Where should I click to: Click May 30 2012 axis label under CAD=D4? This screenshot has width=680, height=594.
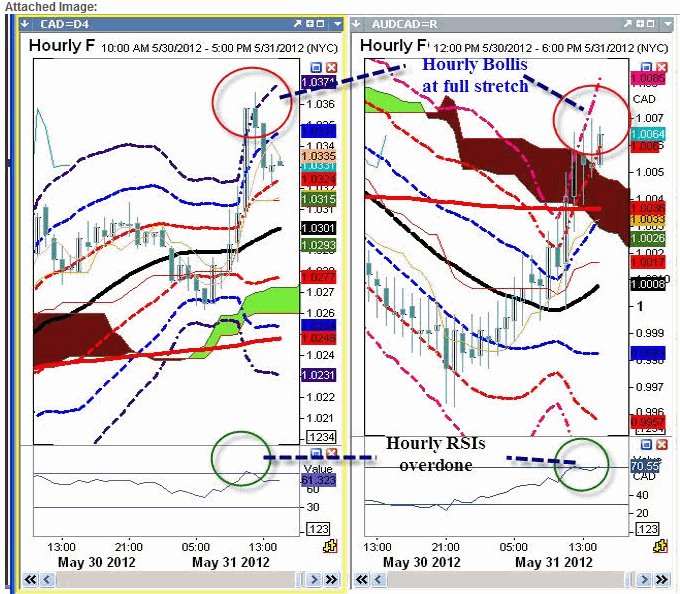pyautogui.click(x=96, y=562)
